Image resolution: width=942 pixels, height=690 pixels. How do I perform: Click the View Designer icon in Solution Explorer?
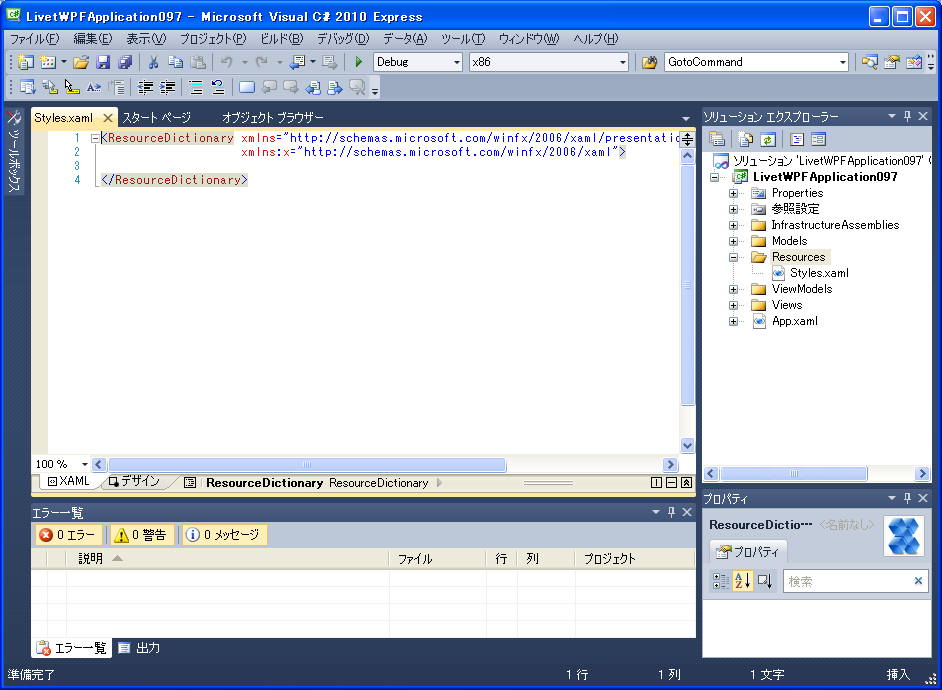click(x=818, y=139)
